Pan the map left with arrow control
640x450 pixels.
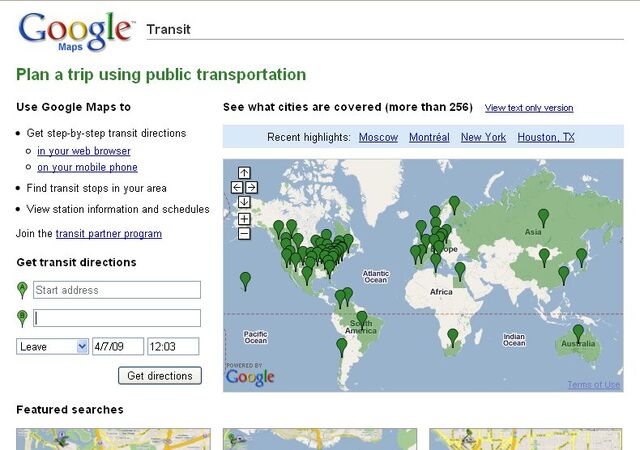pos(237,187)
